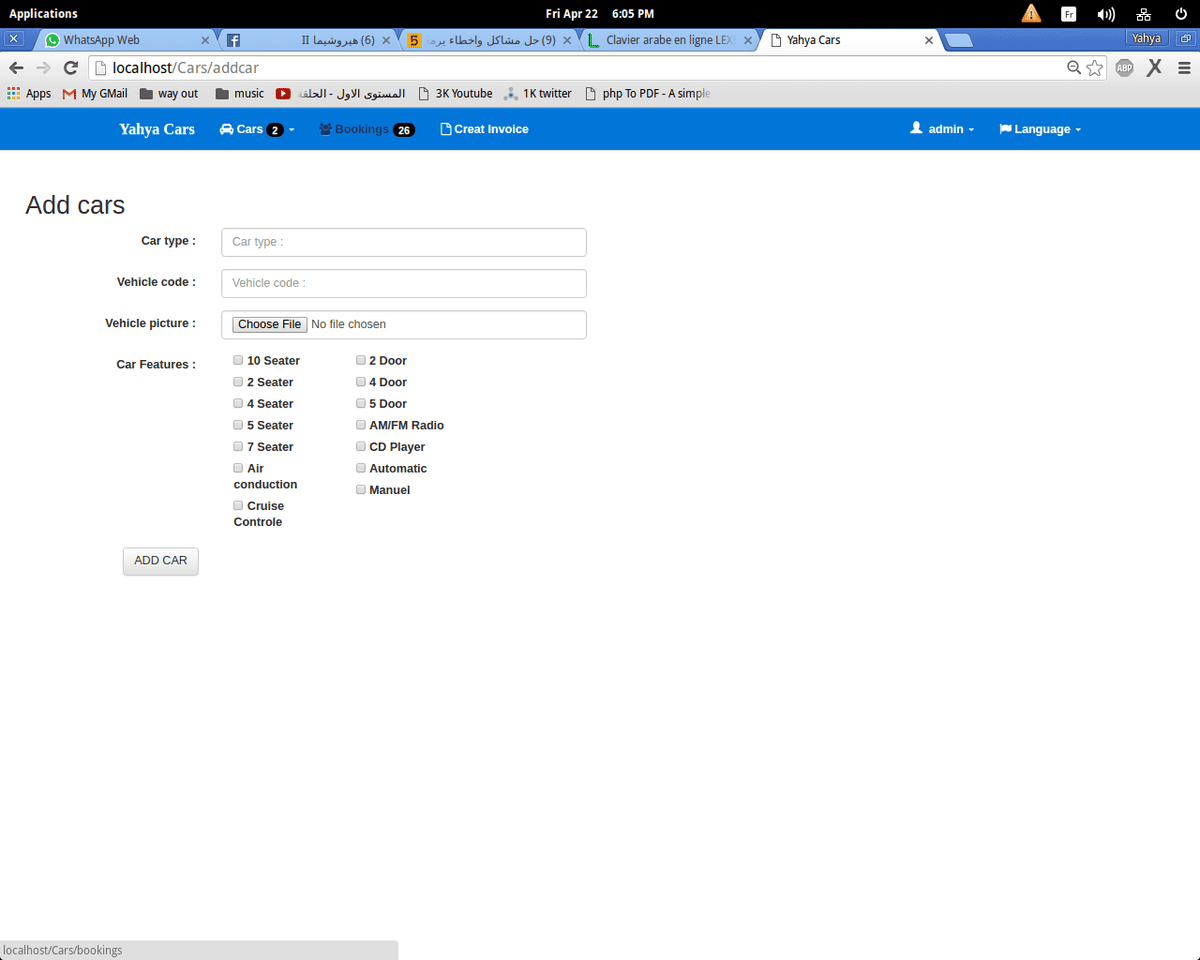Expand the Cars dropdown in navbar

tap(256, 129)
